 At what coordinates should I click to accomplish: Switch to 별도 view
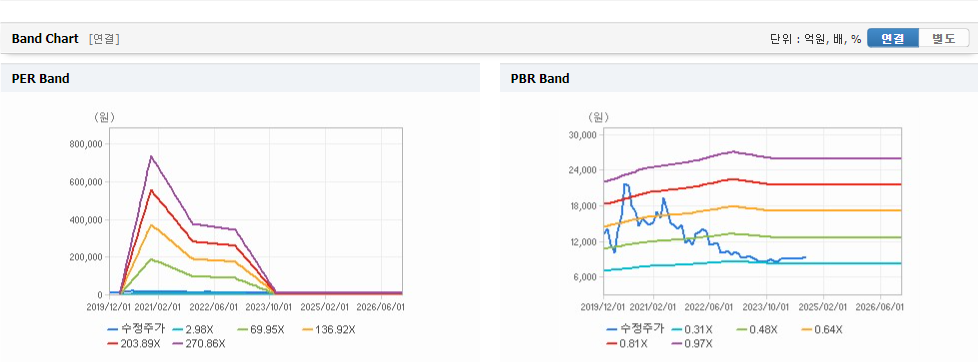click(944, 38)
